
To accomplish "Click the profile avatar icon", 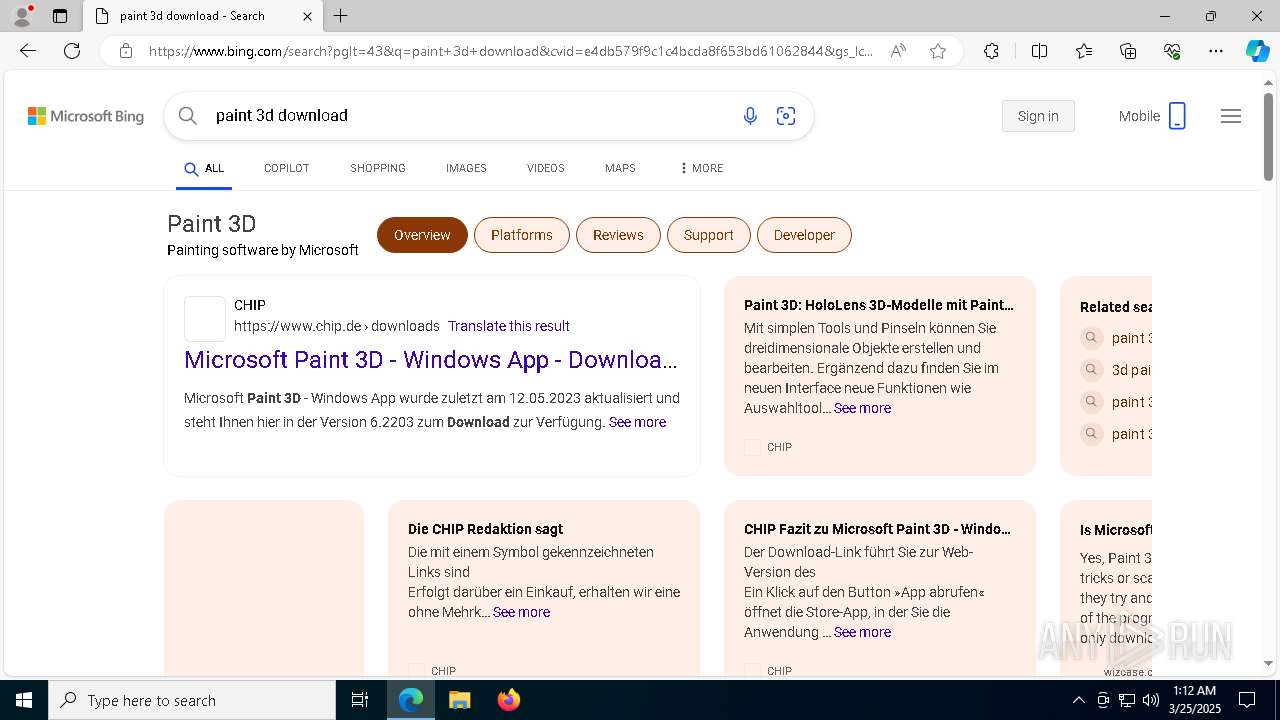I will pyautogui.click(x=22, y=16).
